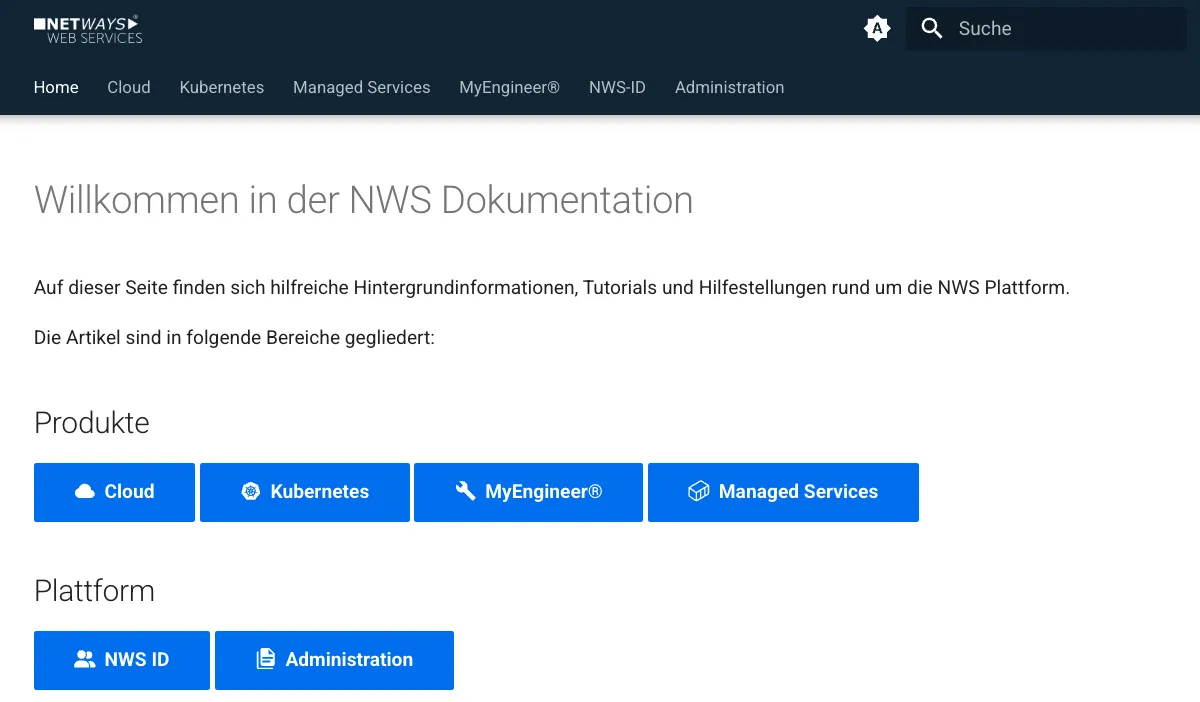1200x702 pixels.
Task: Focus the Suche search field
Action: (x=1046, y=28)
